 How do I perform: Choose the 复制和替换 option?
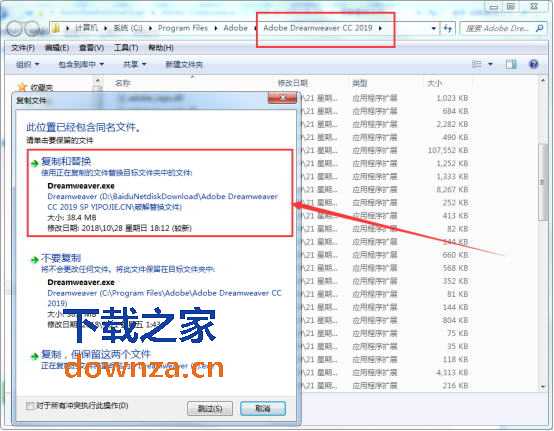click(x=160, y=193)
